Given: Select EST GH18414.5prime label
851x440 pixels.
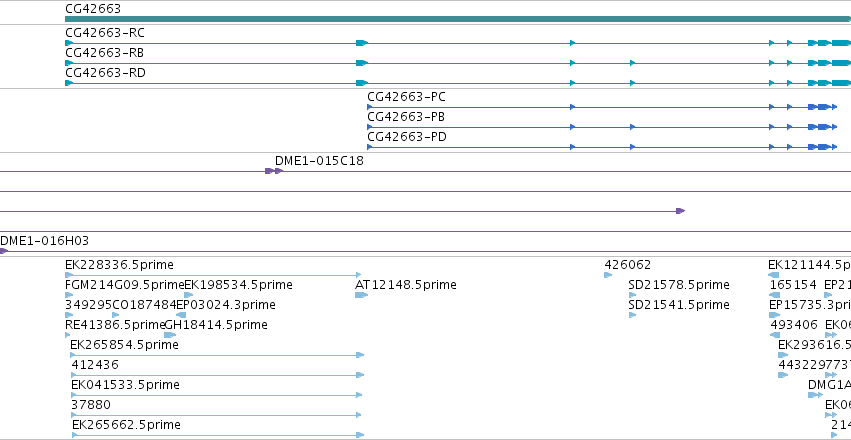Looking at the screenshot, I should point(216,325).
